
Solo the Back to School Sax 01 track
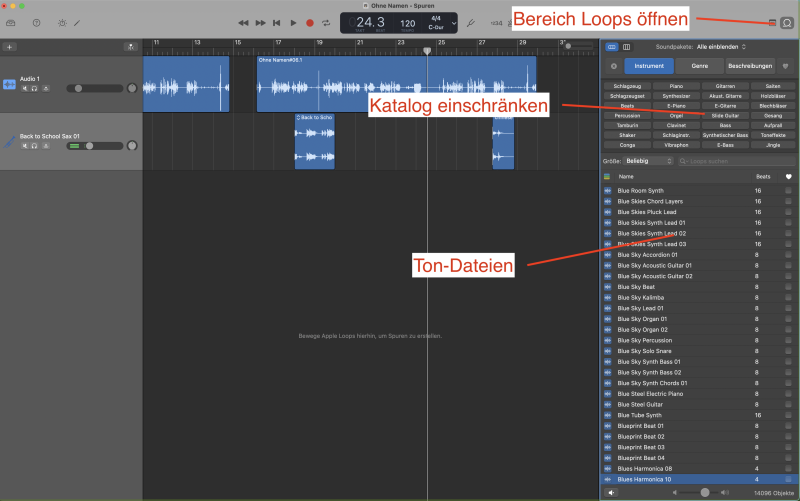[34, 146]
